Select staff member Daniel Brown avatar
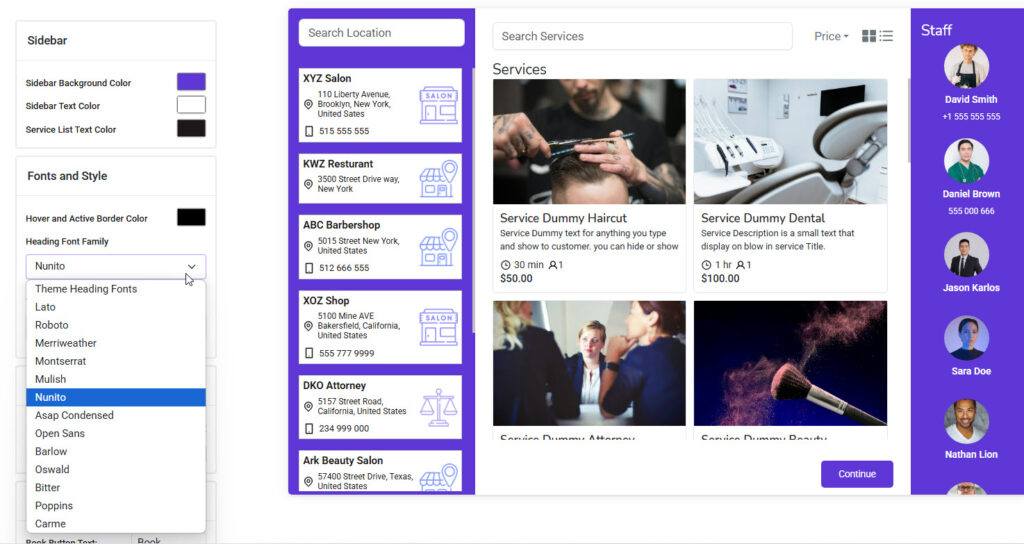The image size is (1024, 544). [x=967, y=161]
